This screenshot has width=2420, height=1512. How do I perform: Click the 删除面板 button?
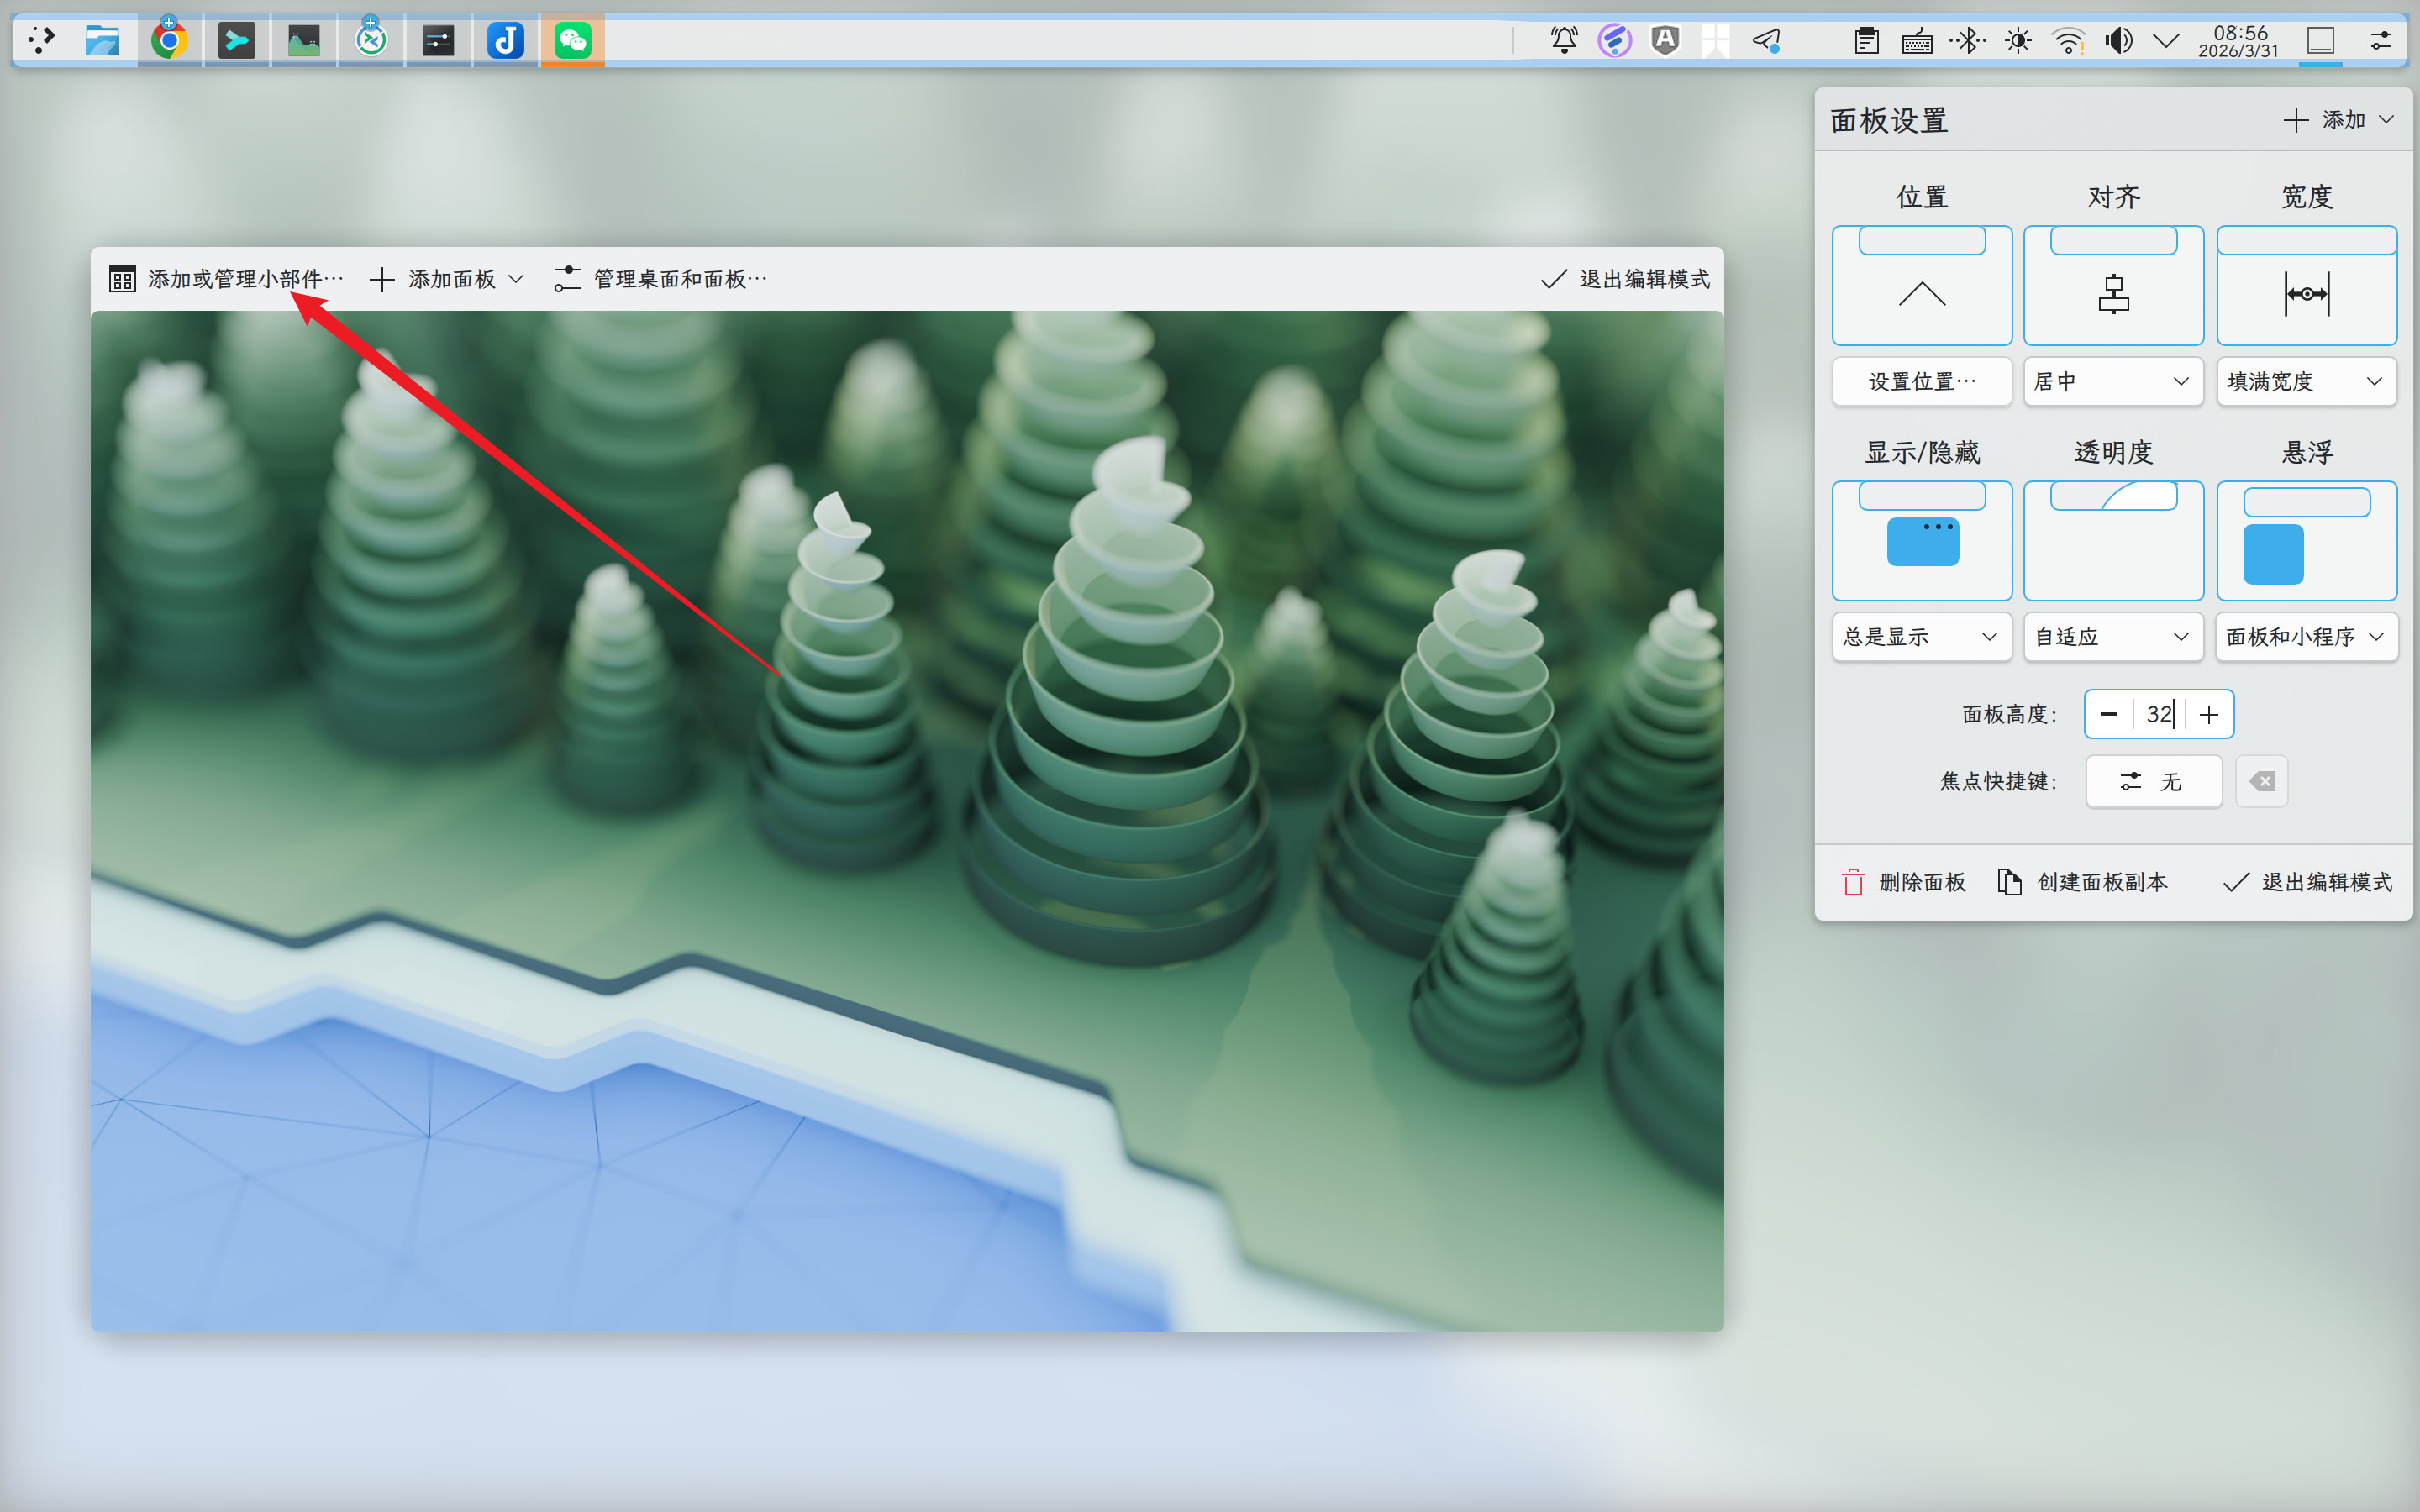coord(1904,881)
